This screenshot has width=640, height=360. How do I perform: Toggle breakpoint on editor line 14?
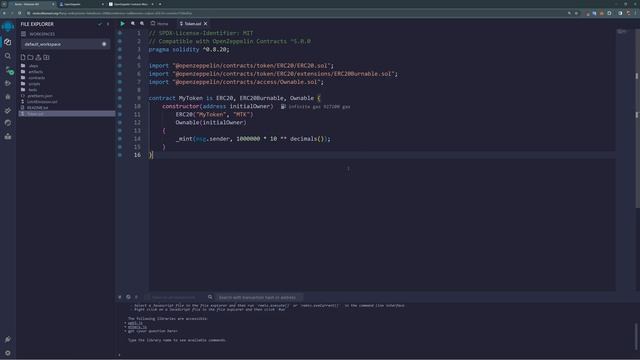click(120, 139)
